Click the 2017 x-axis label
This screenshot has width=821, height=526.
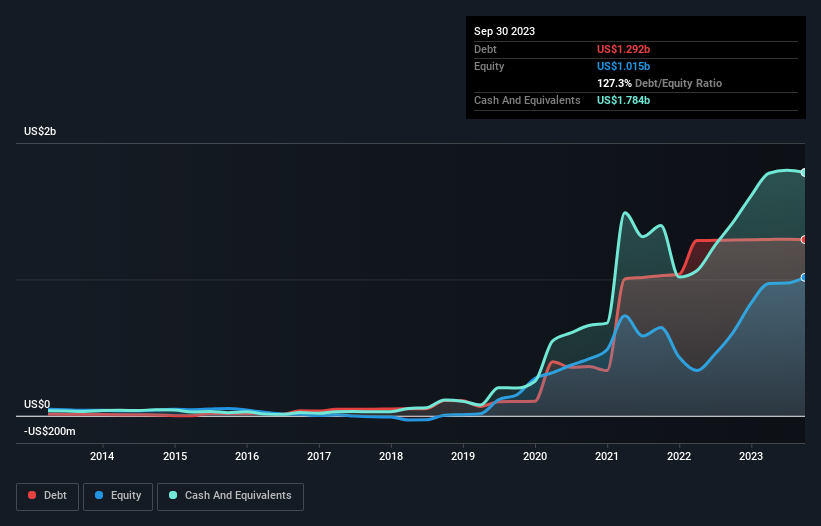point(319,456)
